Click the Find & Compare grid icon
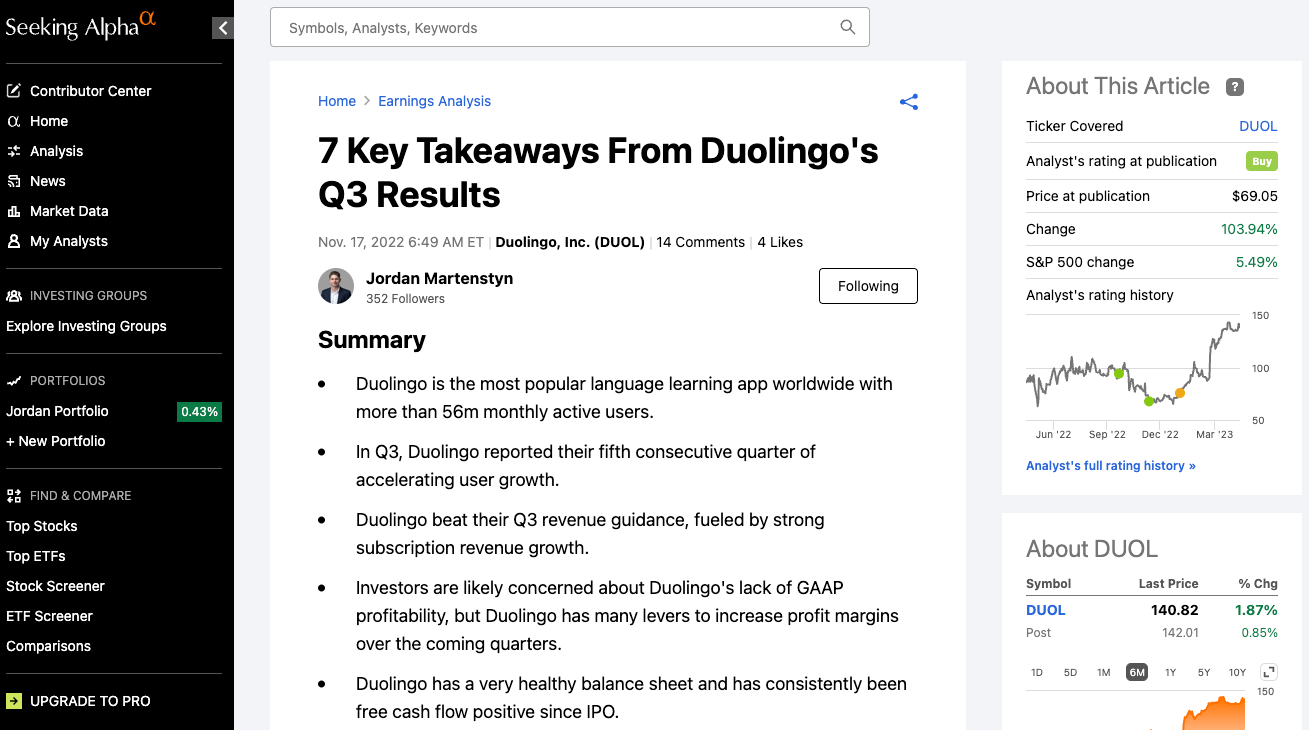This screenshot has width=1309, height=730. coord(14,496)
